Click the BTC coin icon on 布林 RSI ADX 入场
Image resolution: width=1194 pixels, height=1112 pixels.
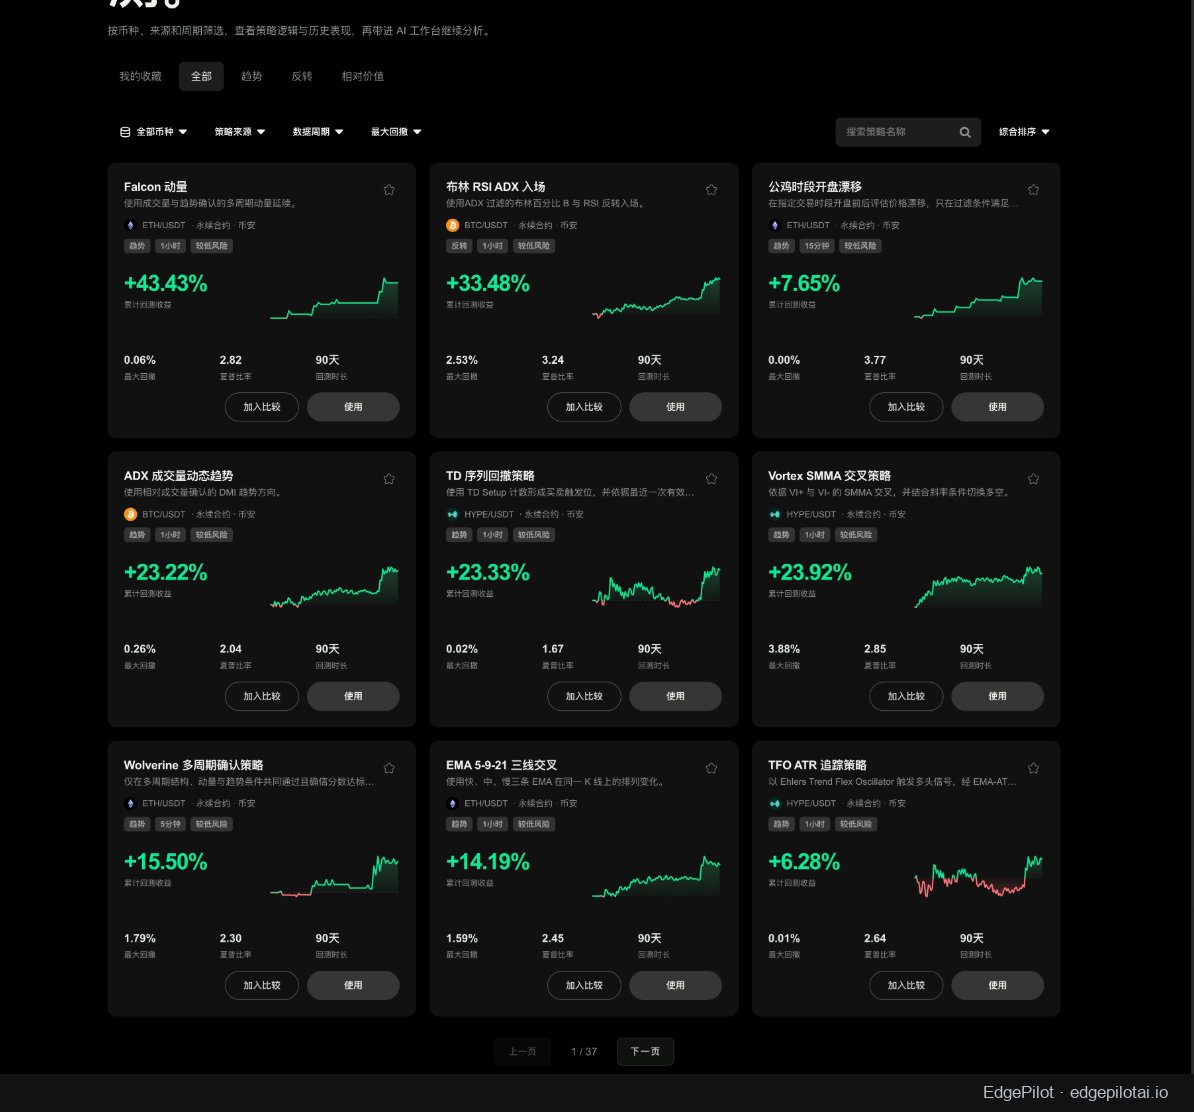452,225
